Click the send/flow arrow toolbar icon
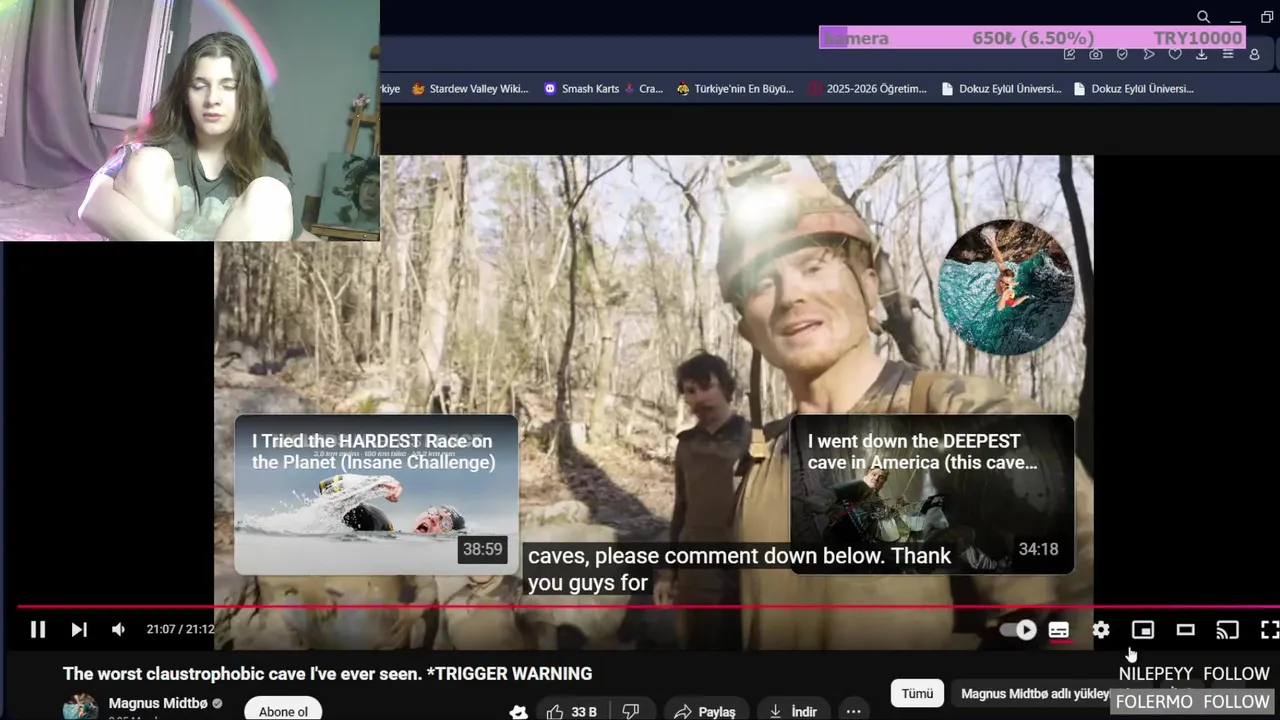Viewport: 1280px width, 720px height. pos(1149,54)
